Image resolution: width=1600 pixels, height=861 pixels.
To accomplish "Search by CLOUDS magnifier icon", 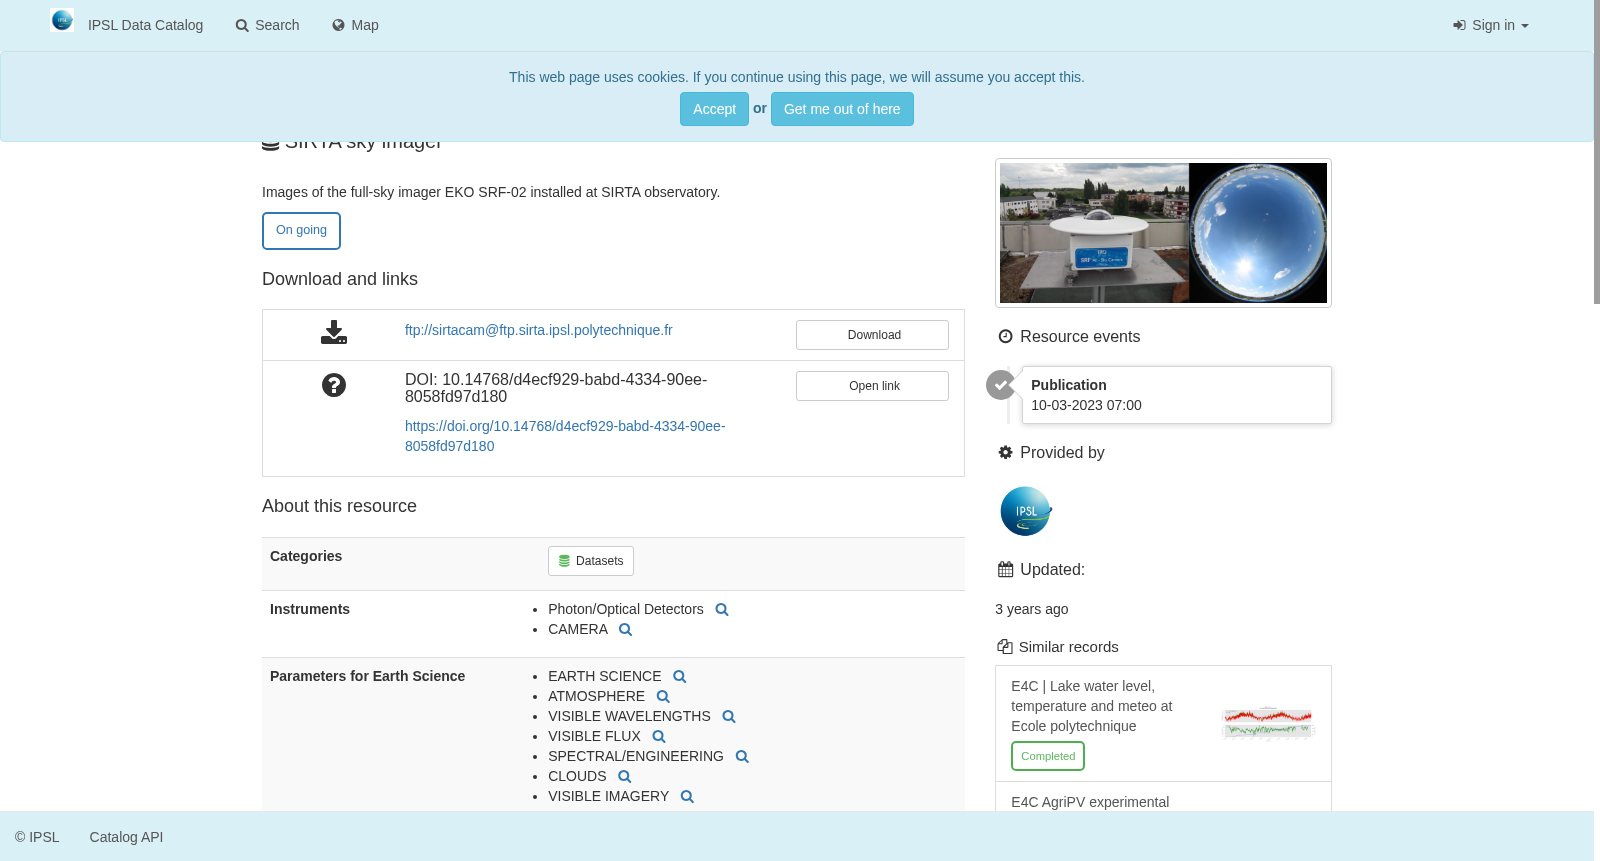I will (625, 777).
